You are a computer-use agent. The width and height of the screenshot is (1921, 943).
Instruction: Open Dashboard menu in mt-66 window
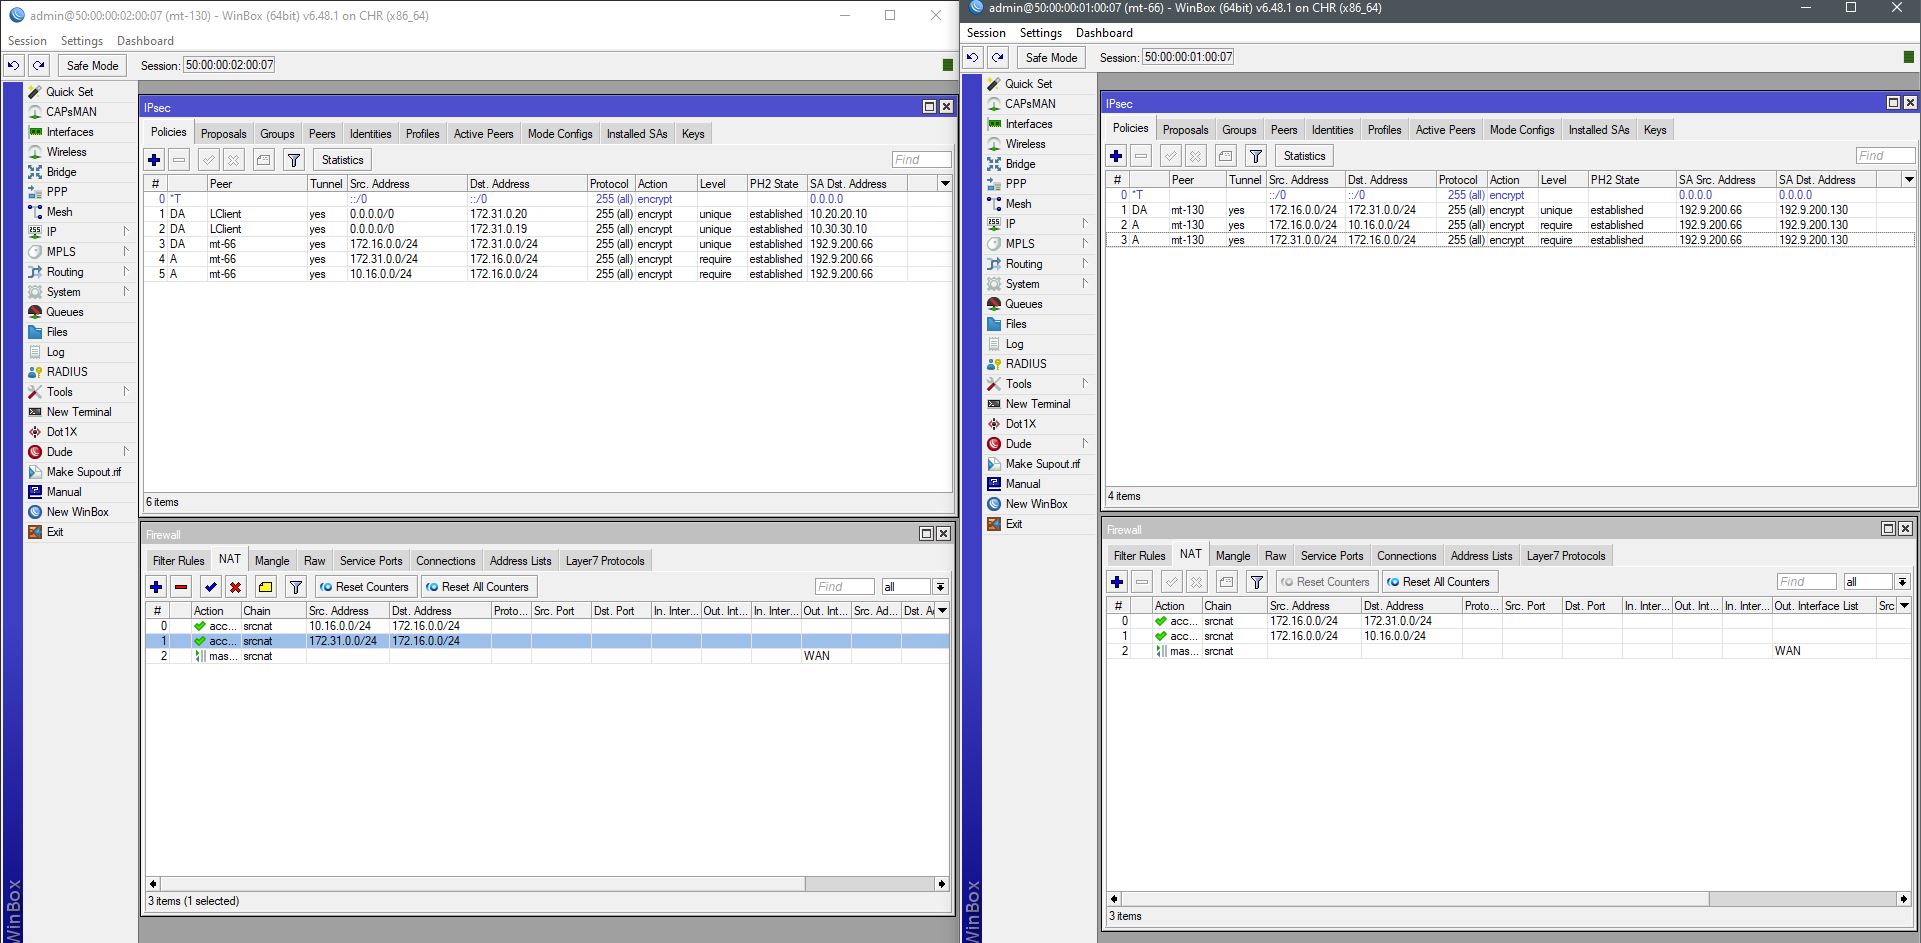click(1104, 33)
